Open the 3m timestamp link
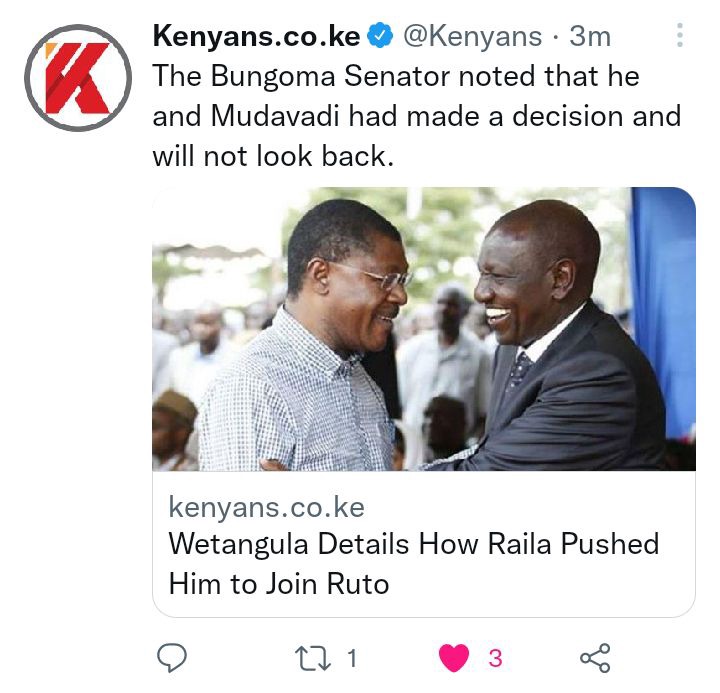The image size is (720, 693). pyautogui.click(x=590, y=36)
